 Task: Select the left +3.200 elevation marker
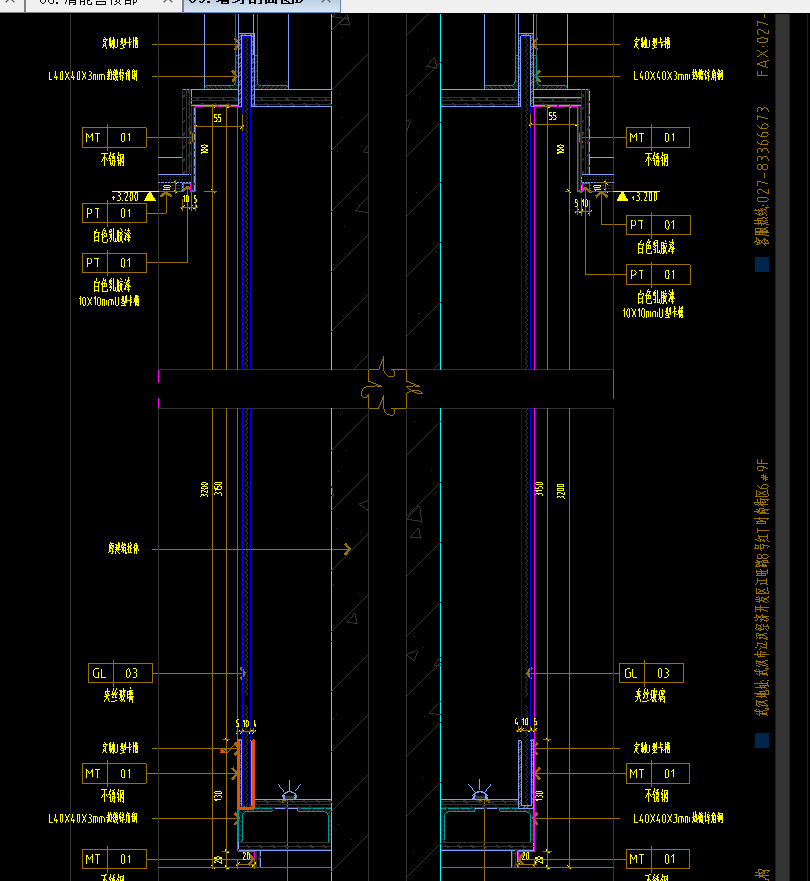point(133,196)
